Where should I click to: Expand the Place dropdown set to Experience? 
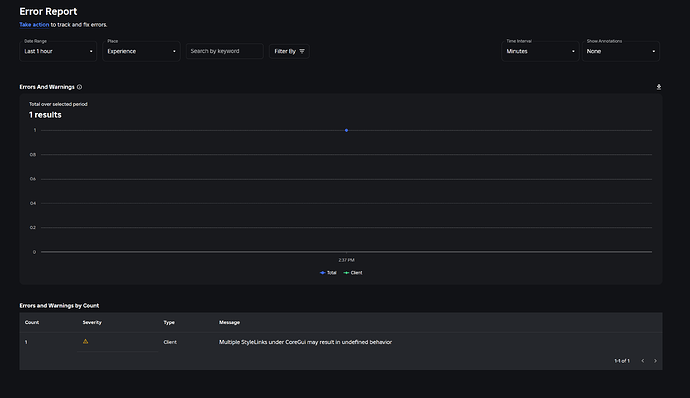(141, 51)
